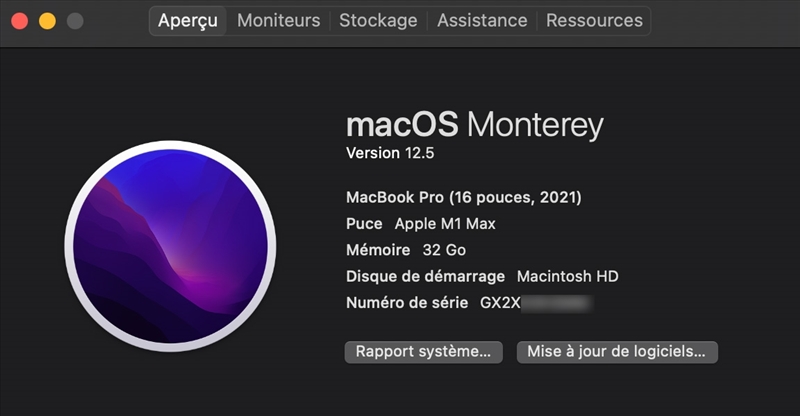Screen dimensions: 800x416
Task: Close the About This Mac window
Action: tap(20, 21)
